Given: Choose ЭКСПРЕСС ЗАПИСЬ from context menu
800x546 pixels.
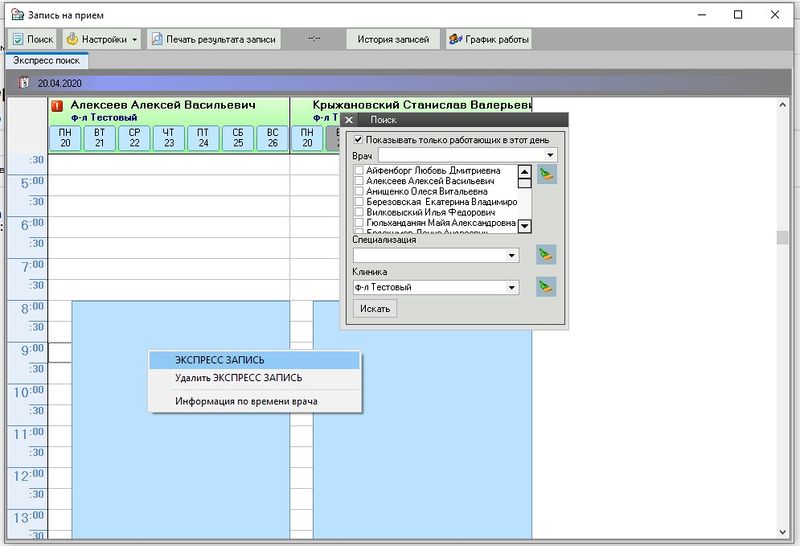Looking at the screenshot, I should pyautogui.click(x=220, y=360).
